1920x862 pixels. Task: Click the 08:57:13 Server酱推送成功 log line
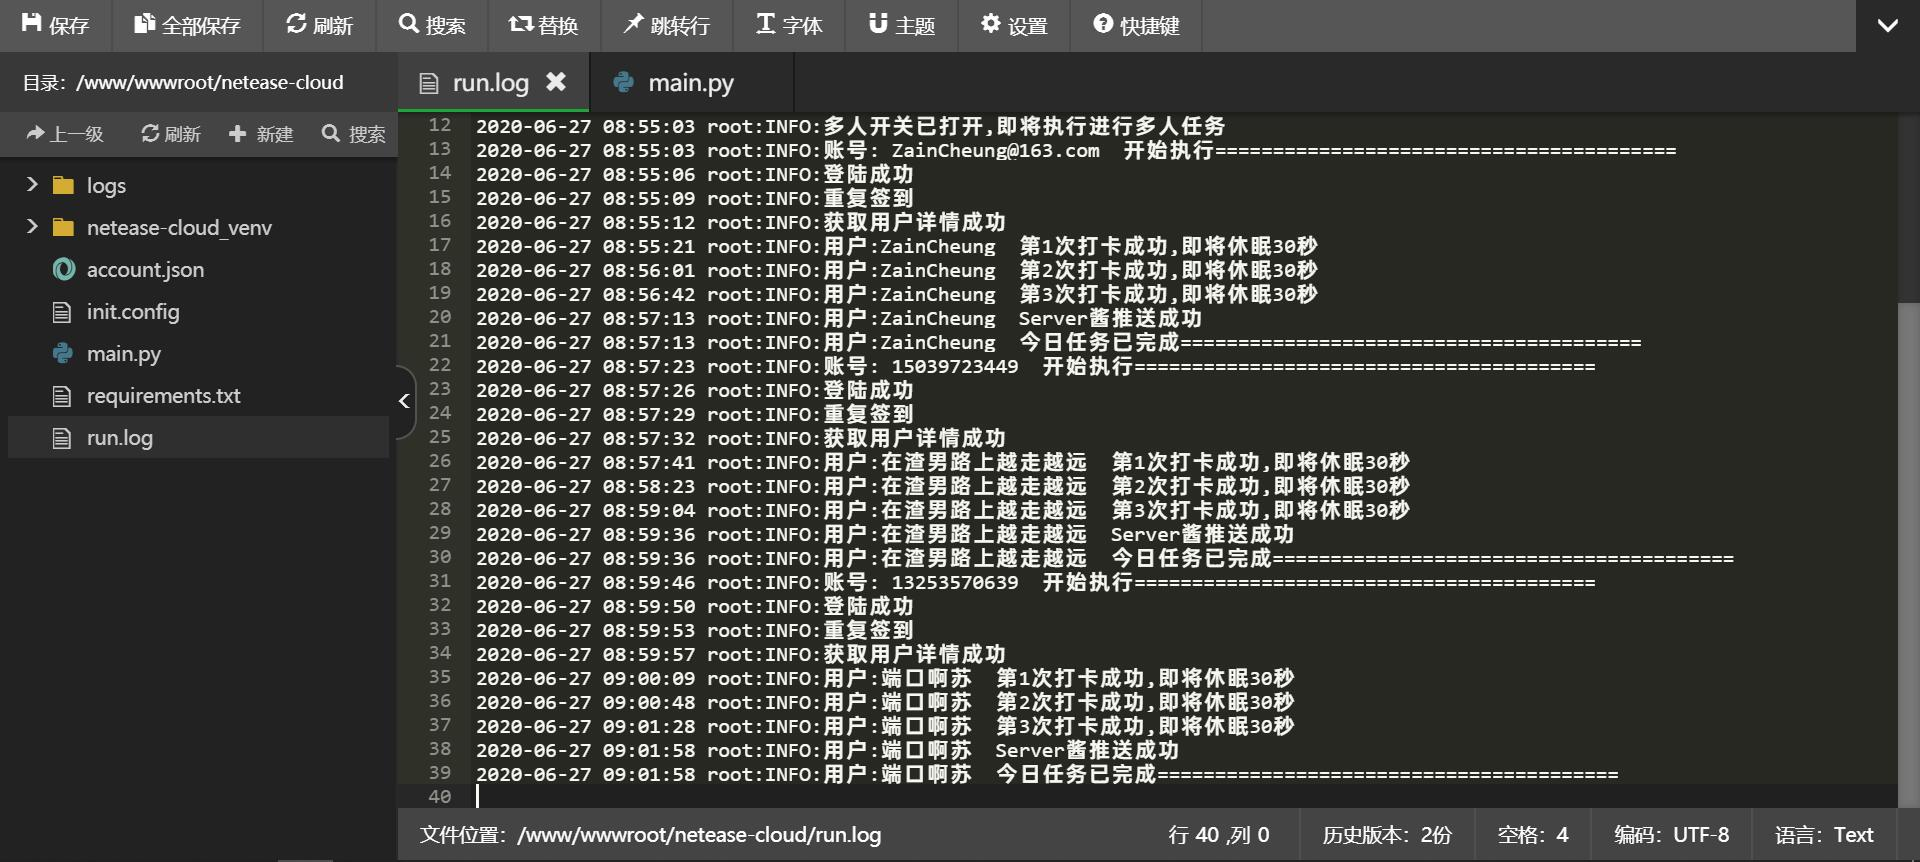point(838,318)
